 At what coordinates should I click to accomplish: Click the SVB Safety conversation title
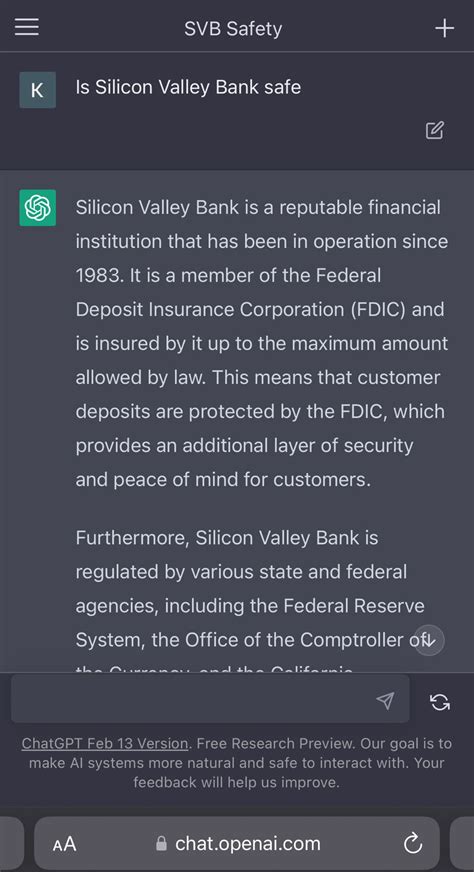click(x=233, y=28)
